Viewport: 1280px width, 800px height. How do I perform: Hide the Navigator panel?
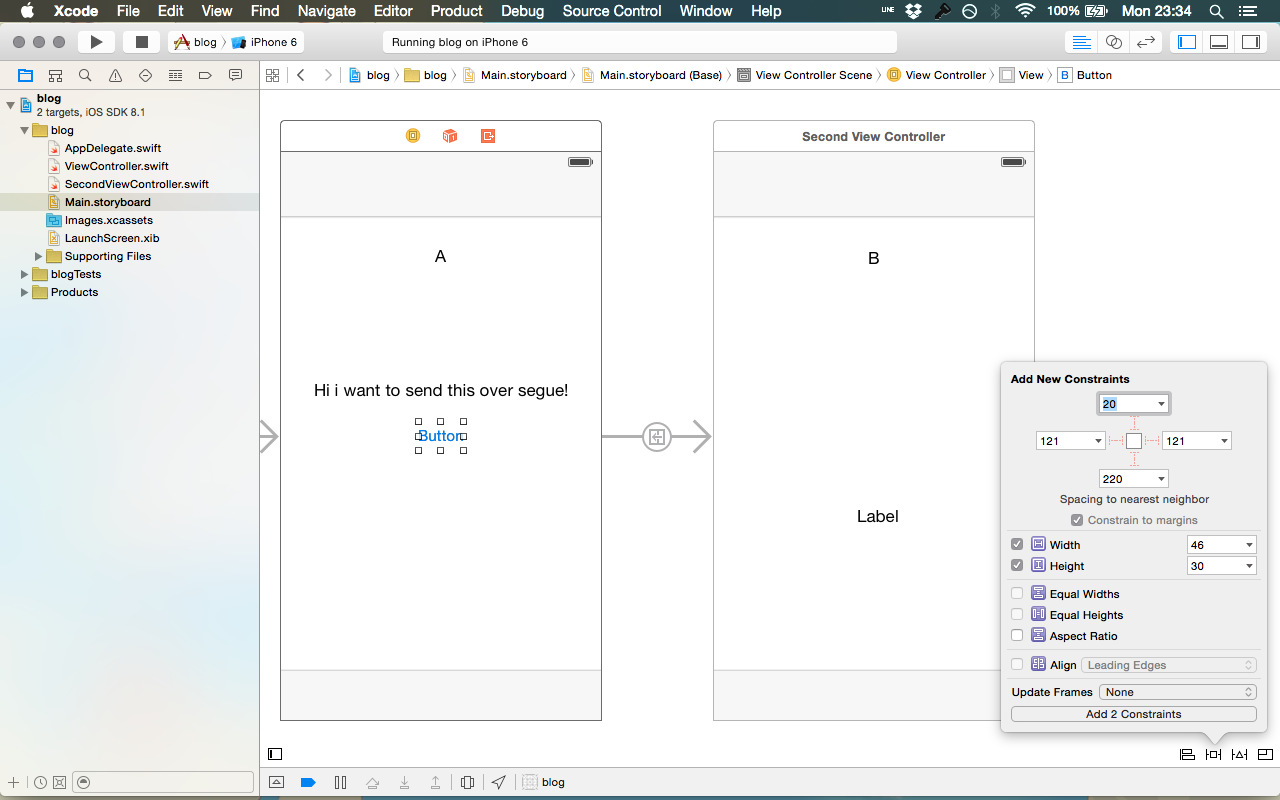pos(1186,42)
